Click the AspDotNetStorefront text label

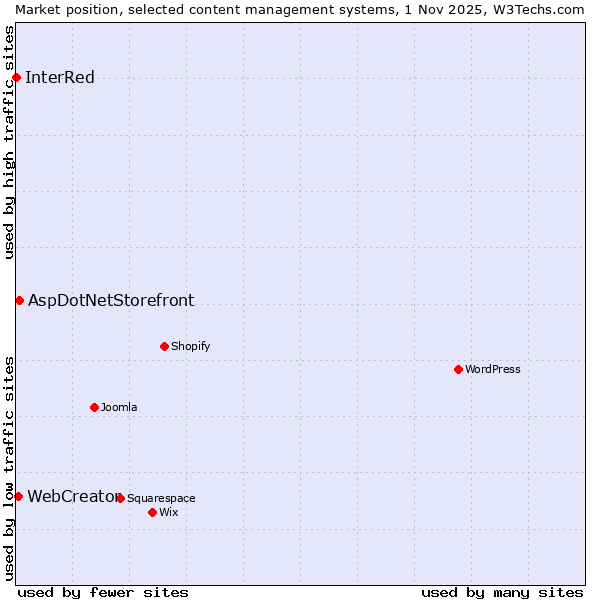(x=111, y=300)
